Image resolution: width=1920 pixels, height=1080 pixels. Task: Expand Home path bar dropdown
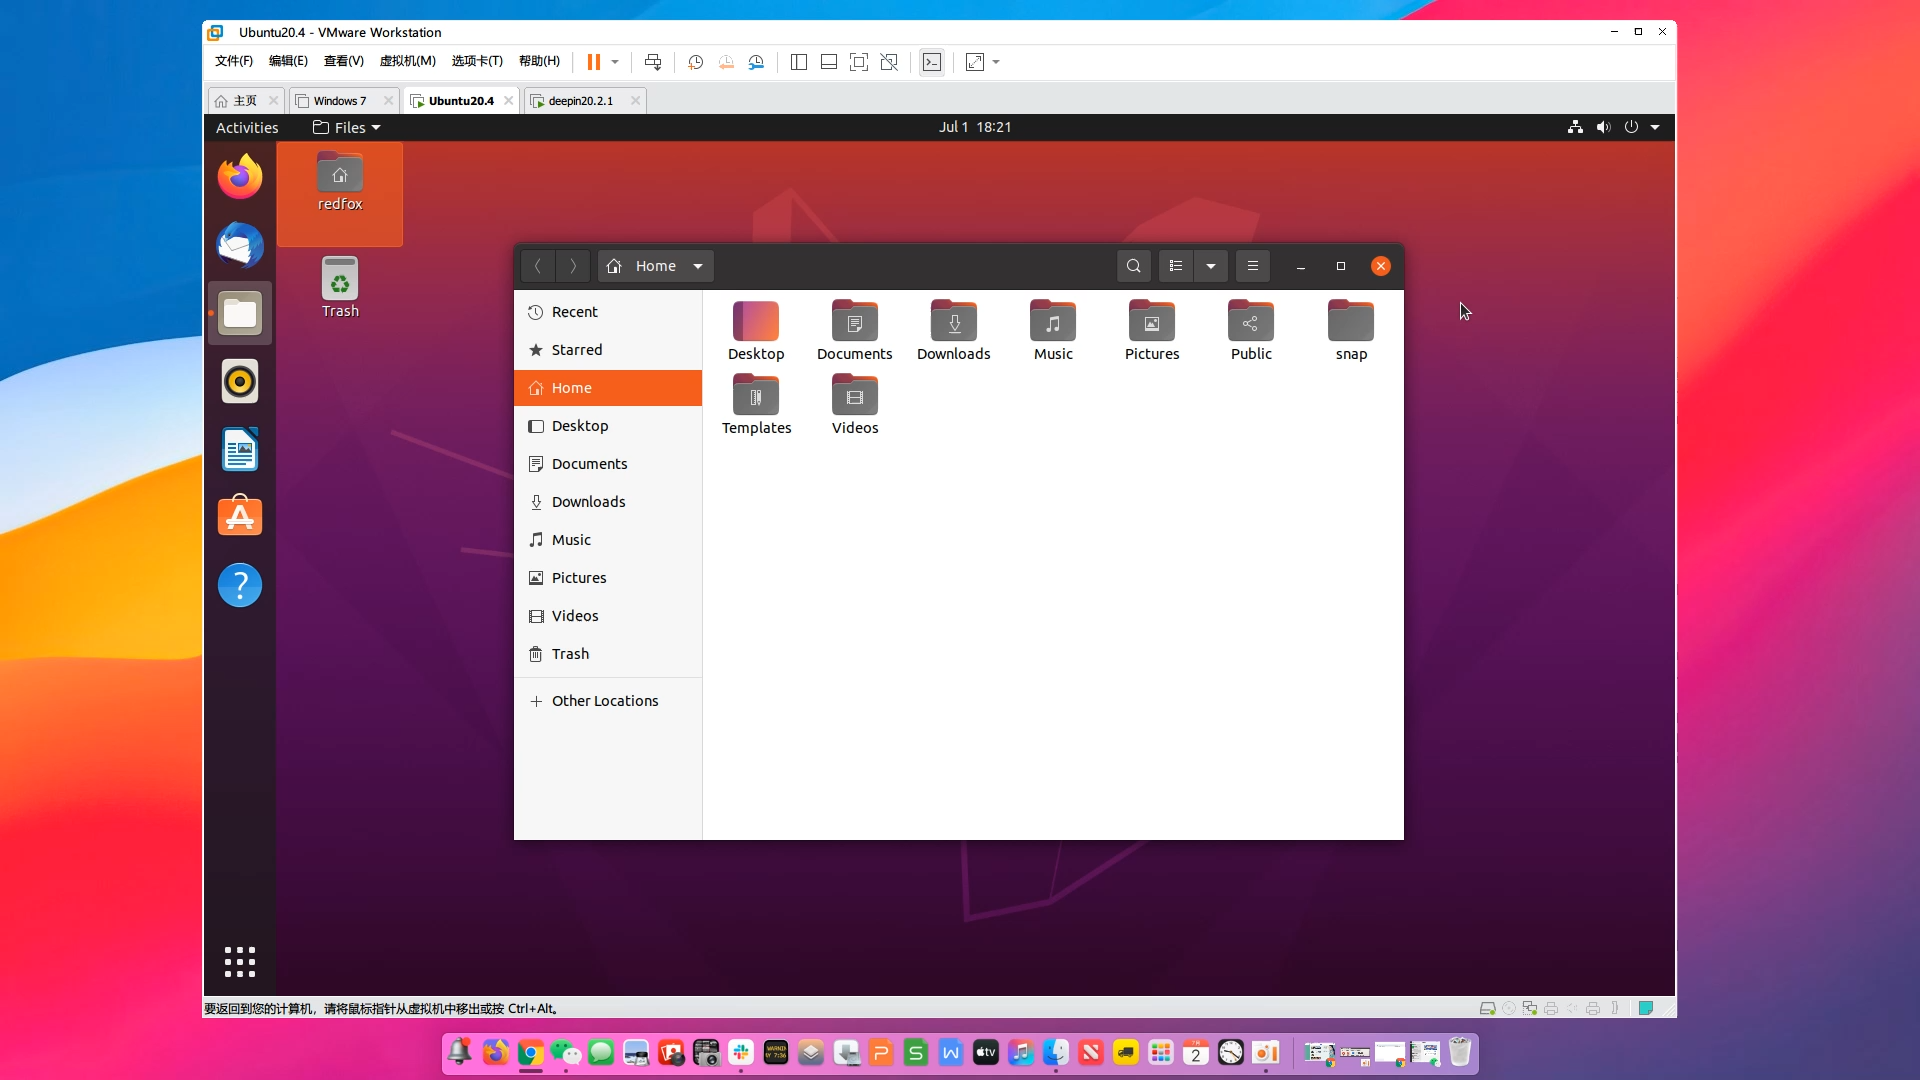click(698, 266)
